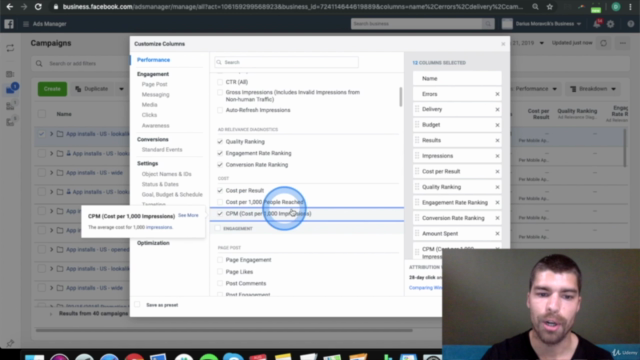Check the Page Engagement checkbox
Screen dimensions: 640x360
220,260
